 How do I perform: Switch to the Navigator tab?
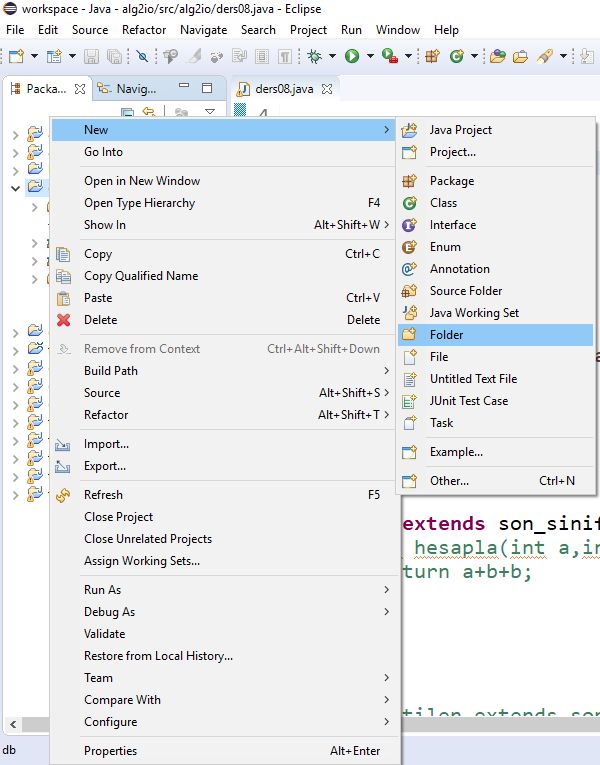coord(127,89)
